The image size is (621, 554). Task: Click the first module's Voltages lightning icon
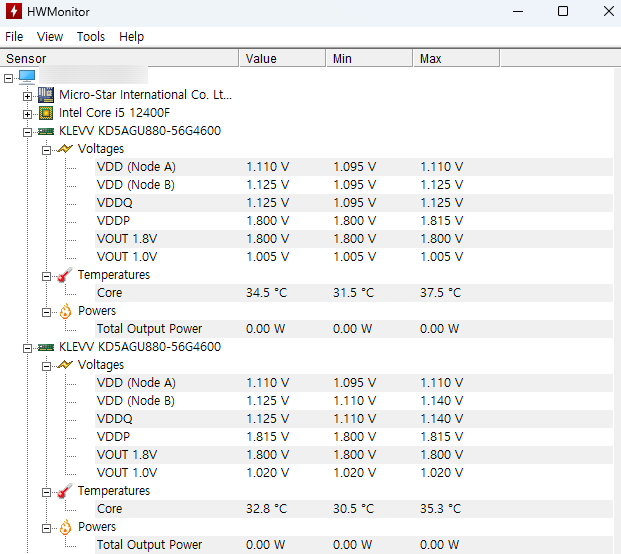coord(65,149)
